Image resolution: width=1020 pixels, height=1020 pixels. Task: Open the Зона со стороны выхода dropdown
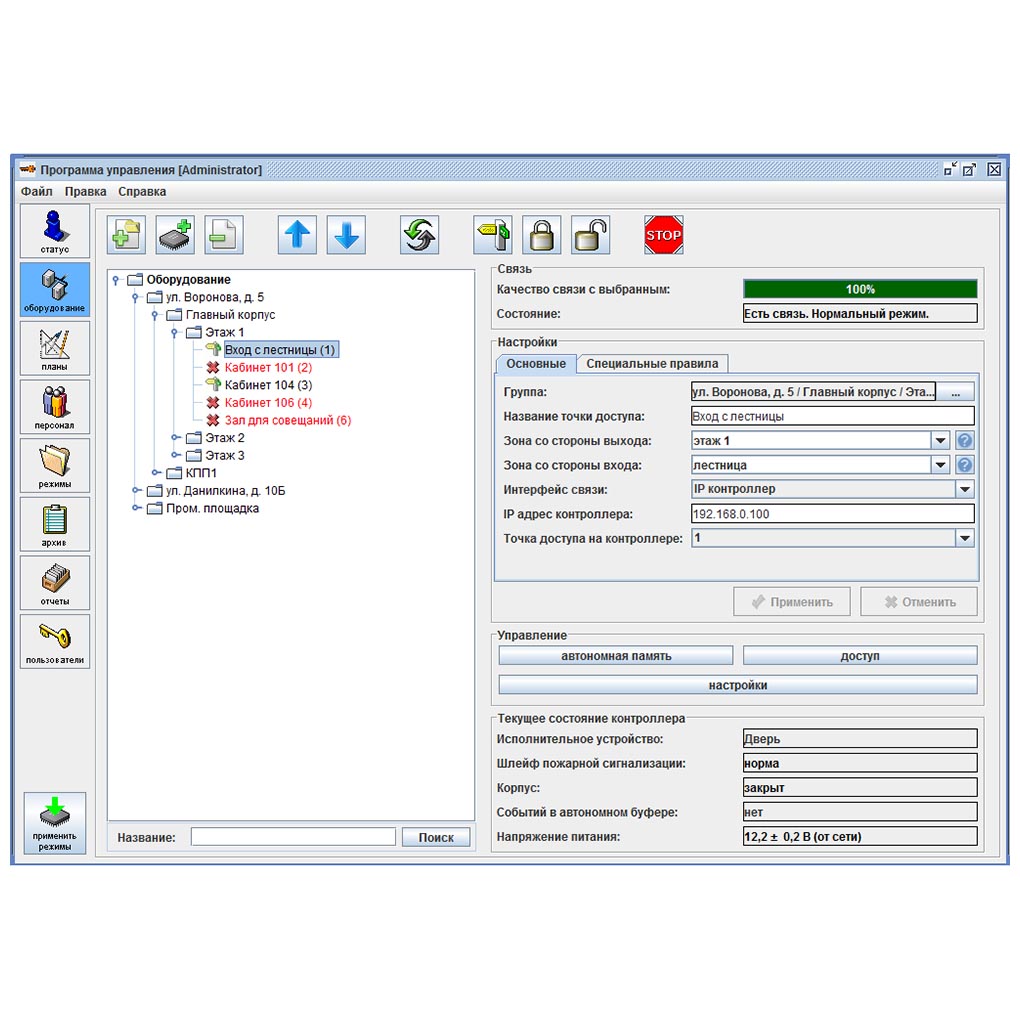pos(940,441)
